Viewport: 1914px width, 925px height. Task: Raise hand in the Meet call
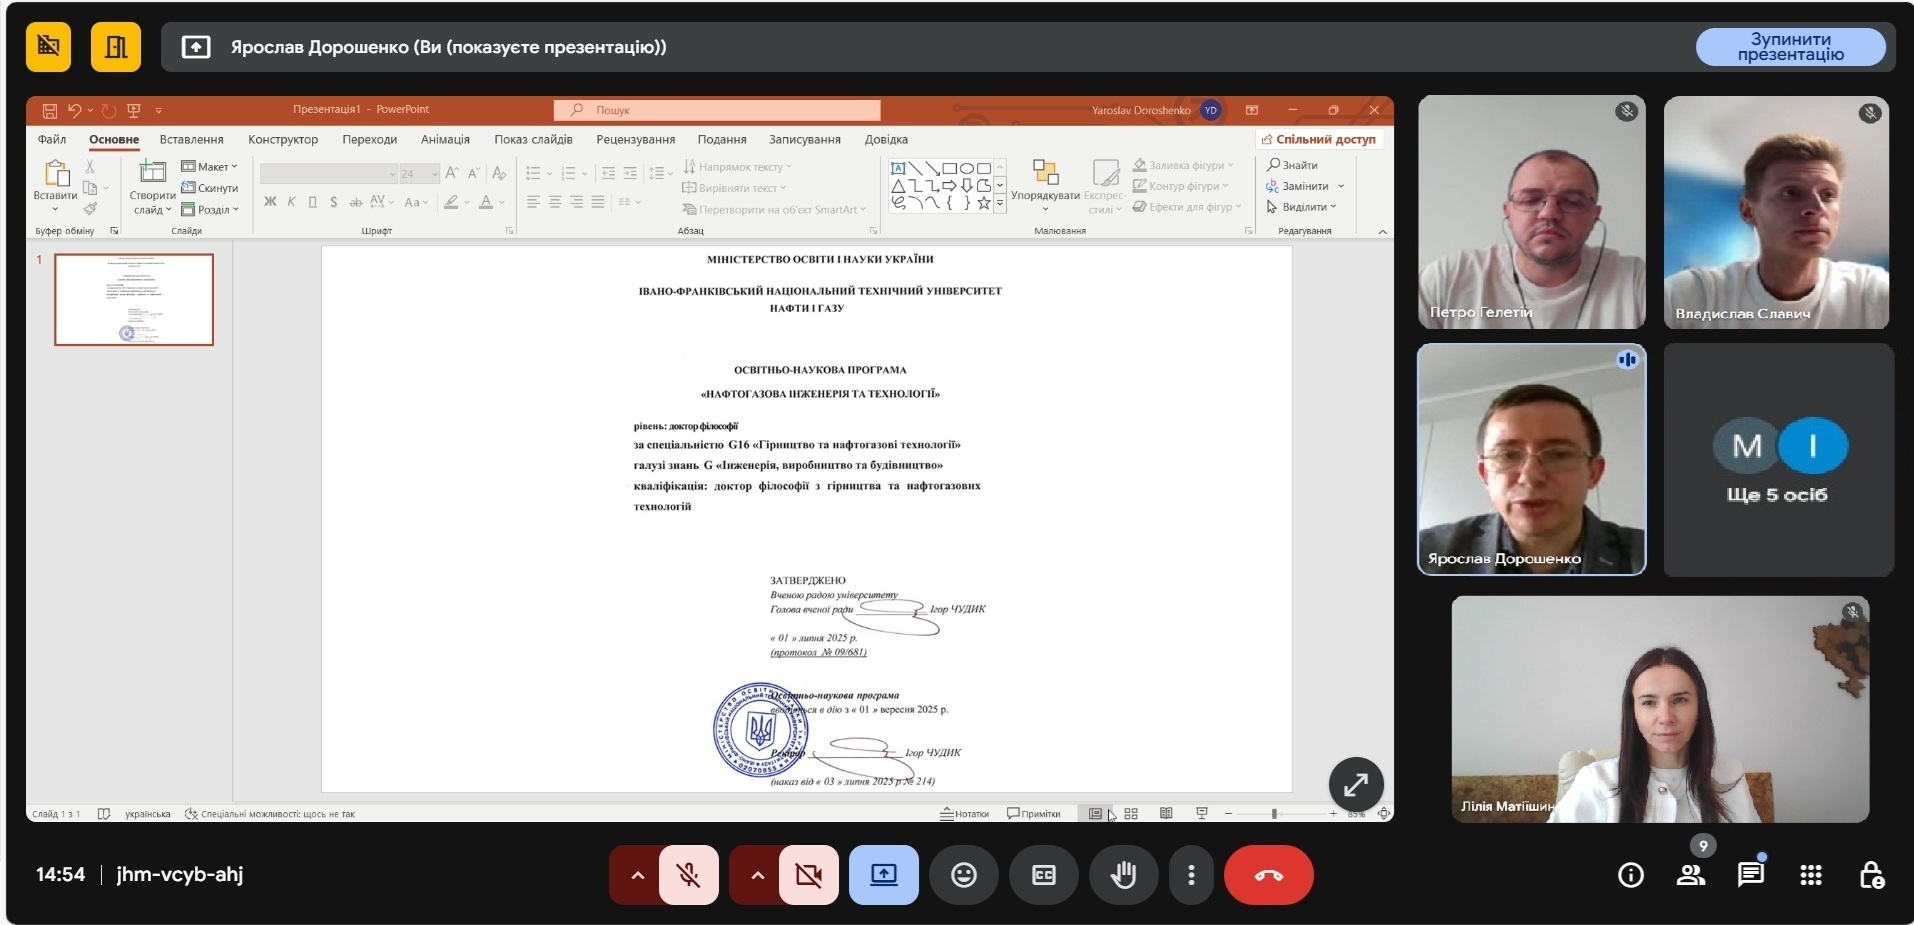pyautogui.click(x=1124, y=874)
